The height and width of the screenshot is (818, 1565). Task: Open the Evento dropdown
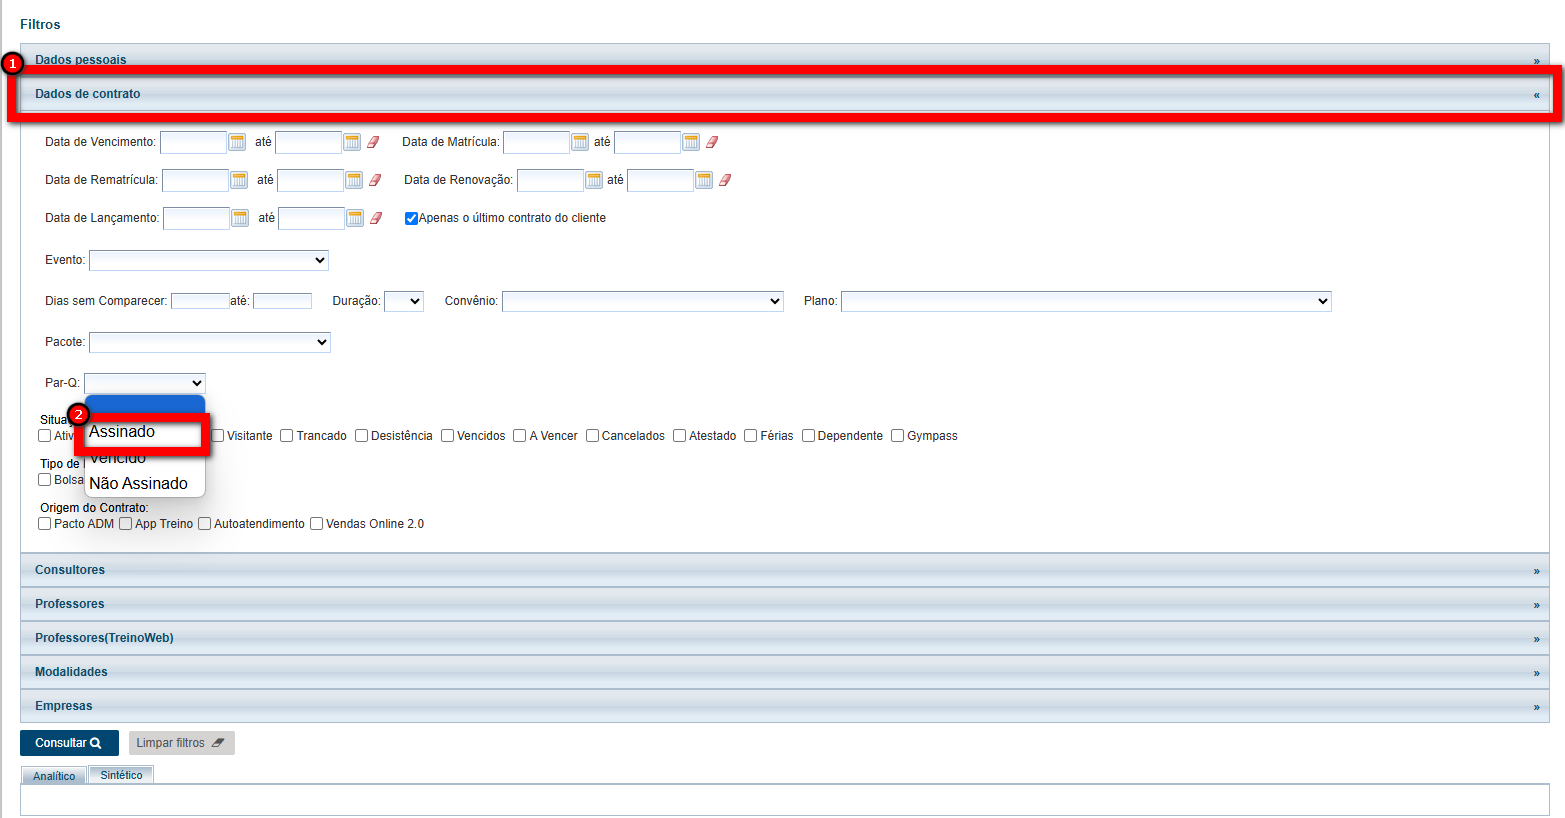point(209,260)
